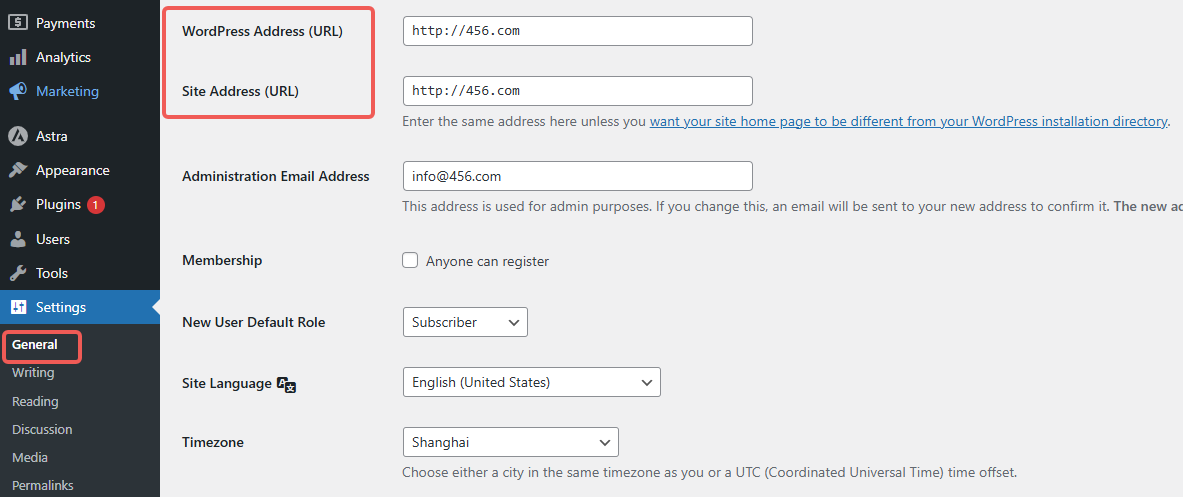
Task: Open the Permalinks settings page
Action: 42,485
